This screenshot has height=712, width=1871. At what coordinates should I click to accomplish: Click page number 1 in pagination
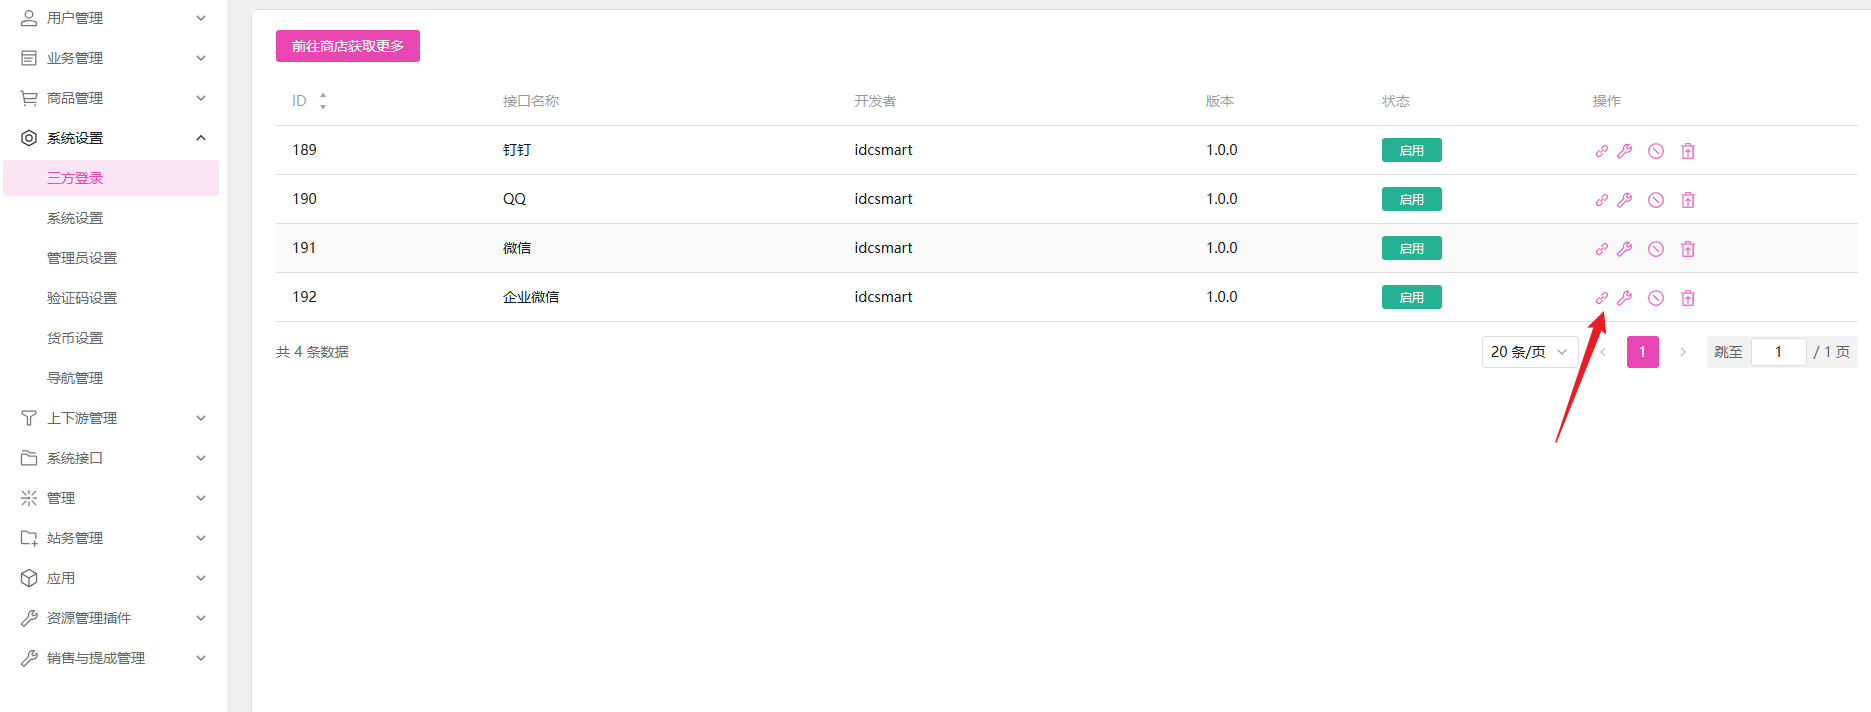click(1642, 352)
